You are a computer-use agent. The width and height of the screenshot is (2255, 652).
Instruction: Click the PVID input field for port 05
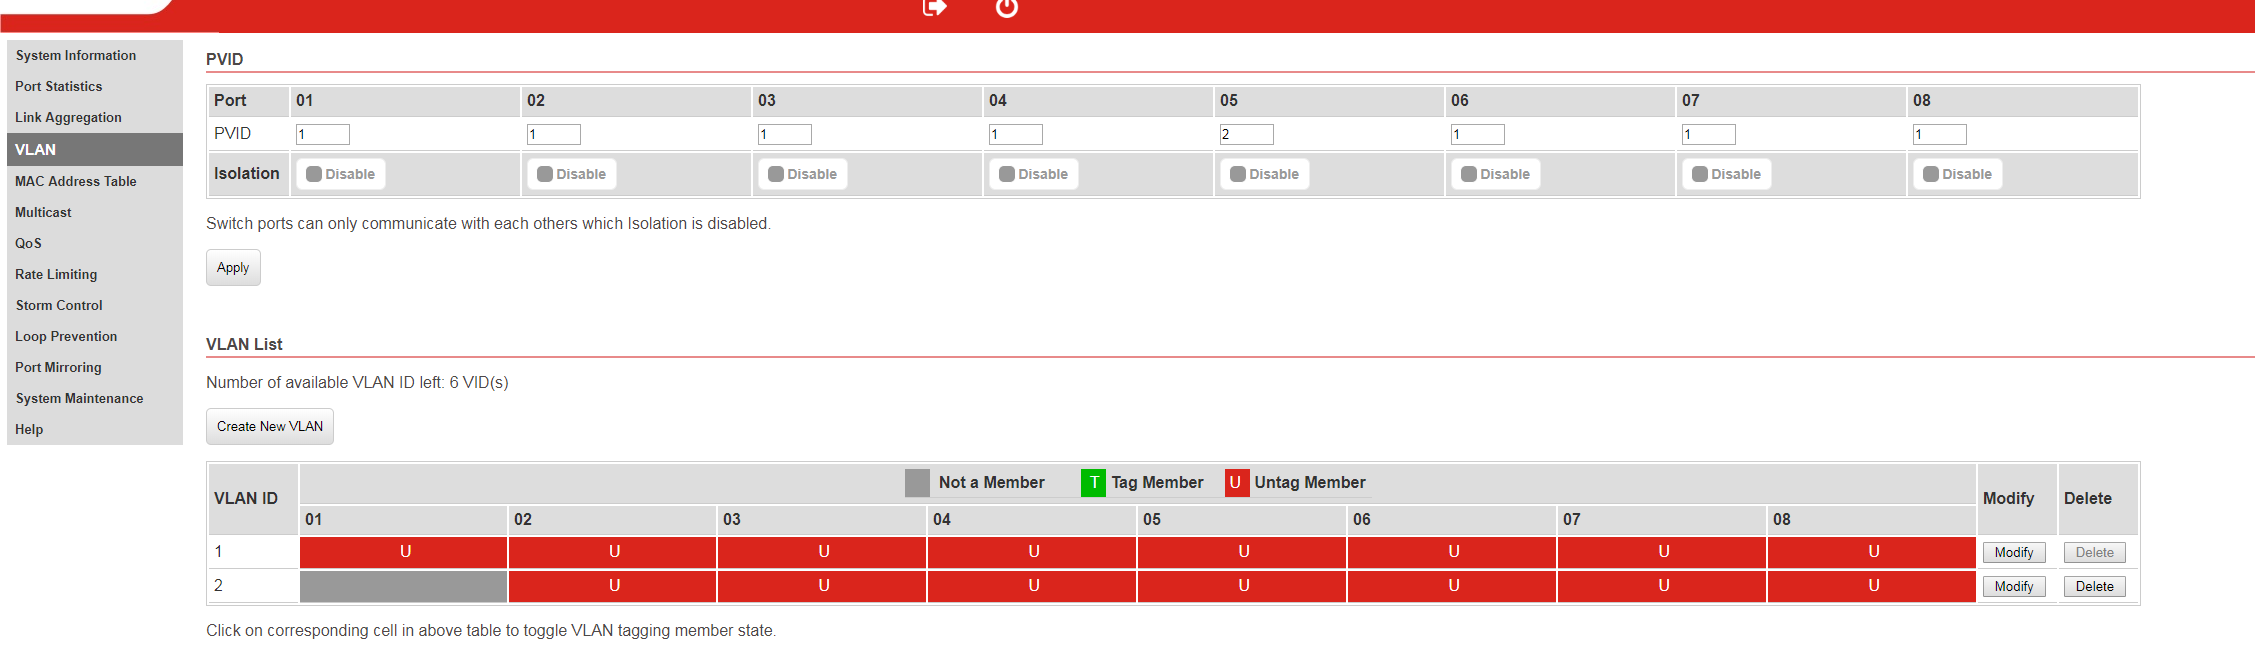(x=1246, y=134)
